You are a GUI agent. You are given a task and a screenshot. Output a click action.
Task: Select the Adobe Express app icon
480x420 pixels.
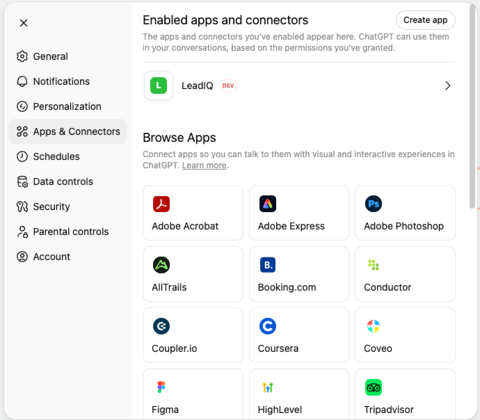[268, 204]
